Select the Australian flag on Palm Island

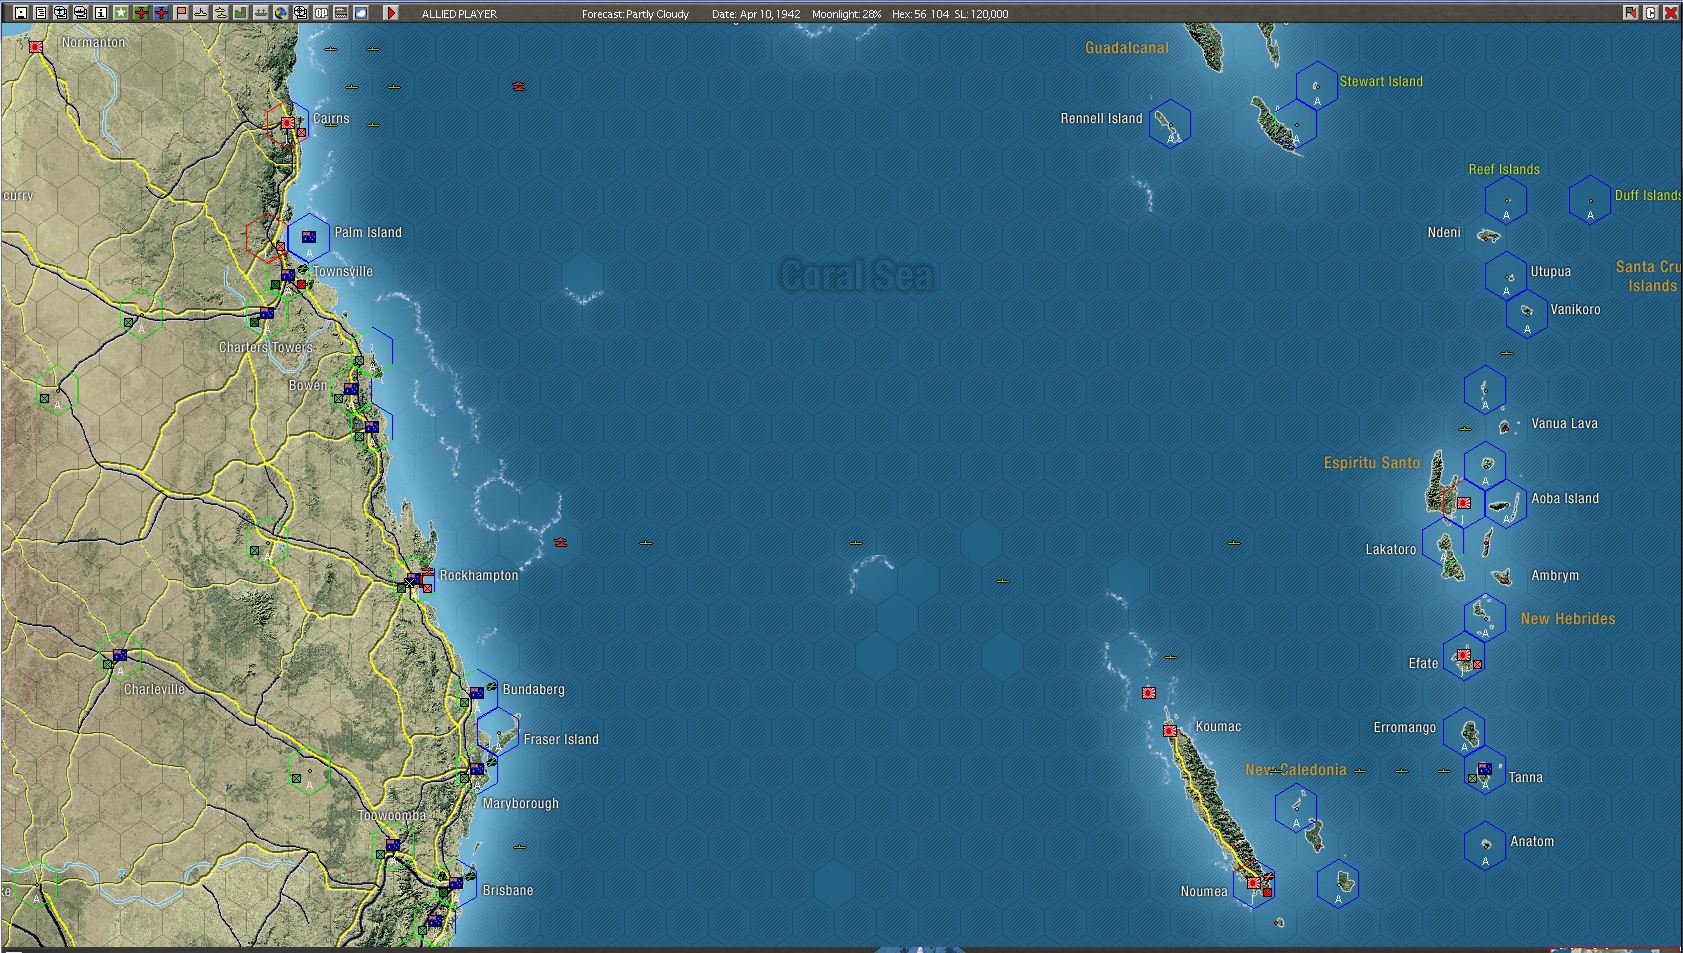tap(309, 237)
